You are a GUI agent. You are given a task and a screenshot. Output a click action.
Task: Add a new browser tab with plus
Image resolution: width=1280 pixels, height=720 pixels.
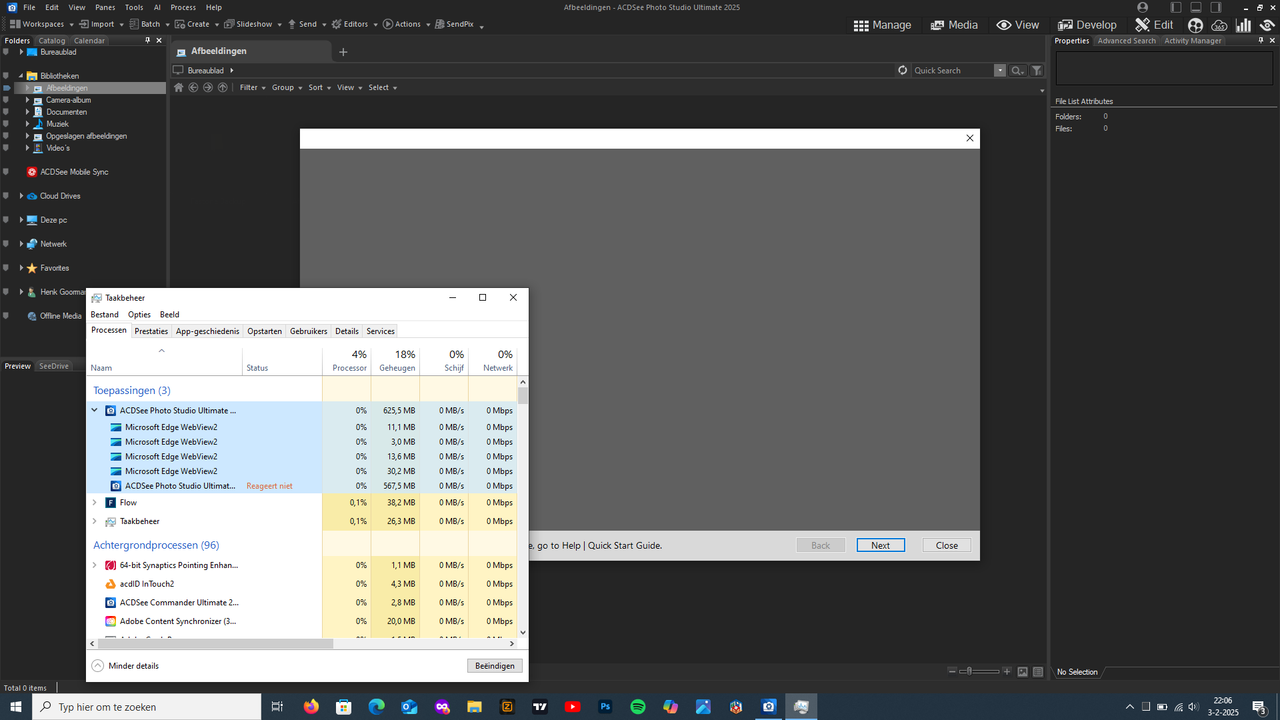pos(343,52)
